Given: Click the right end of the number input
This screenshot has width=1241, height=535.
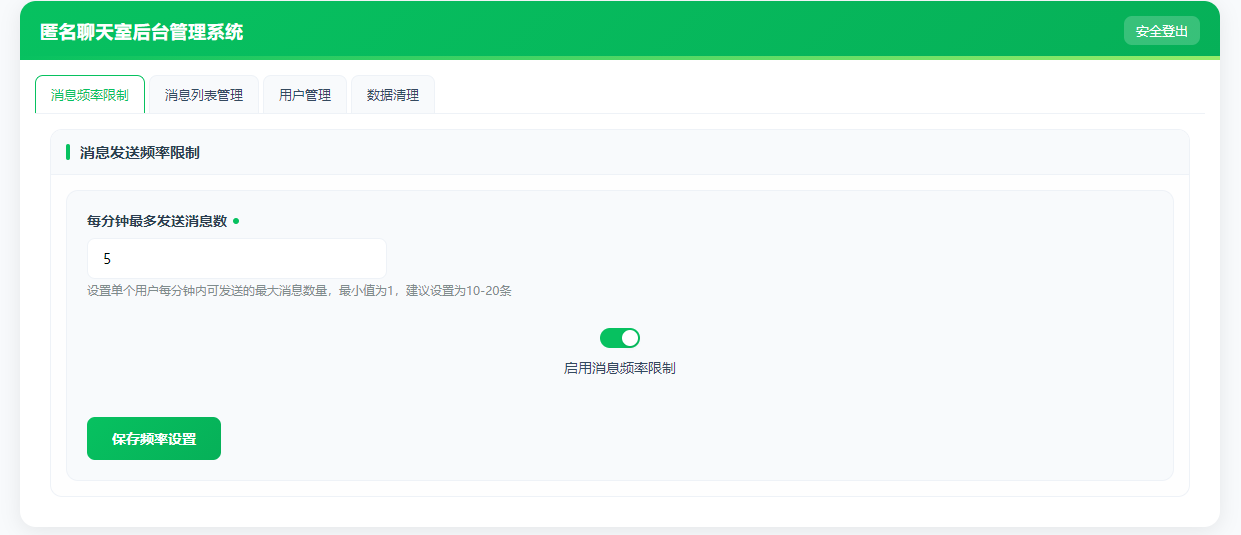Looking at the screenshot, I should (x=370, y=259).
